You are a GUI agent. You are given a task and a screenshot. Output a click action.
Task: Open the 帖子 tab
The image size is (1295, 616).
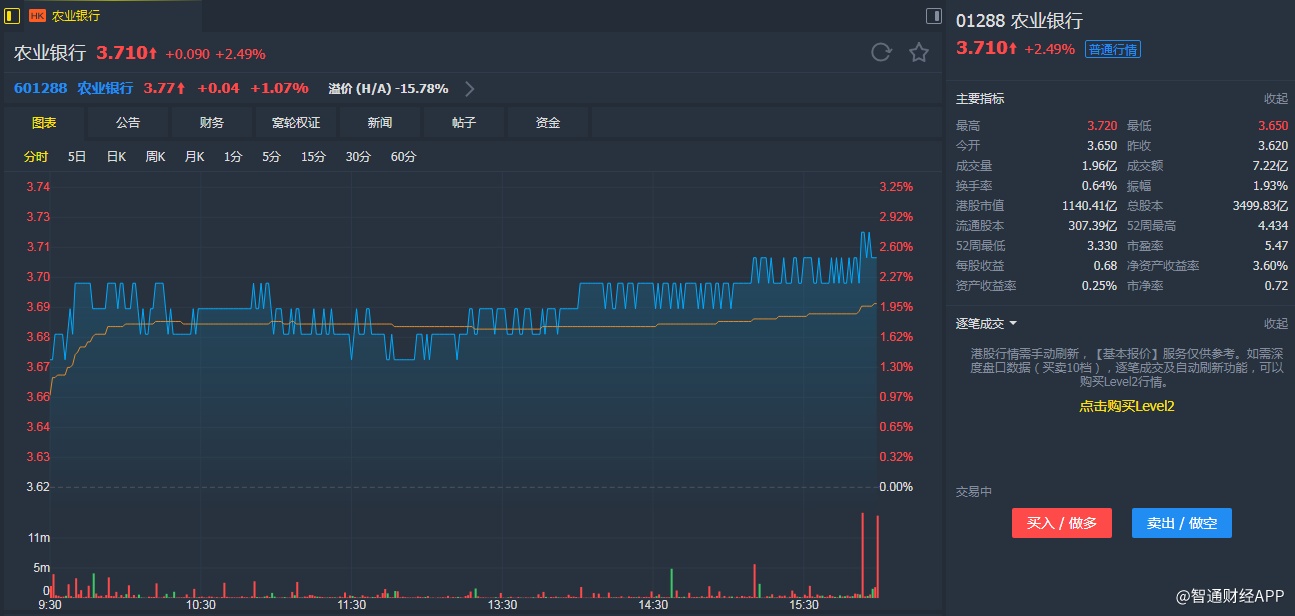click(x=464, y=122)
